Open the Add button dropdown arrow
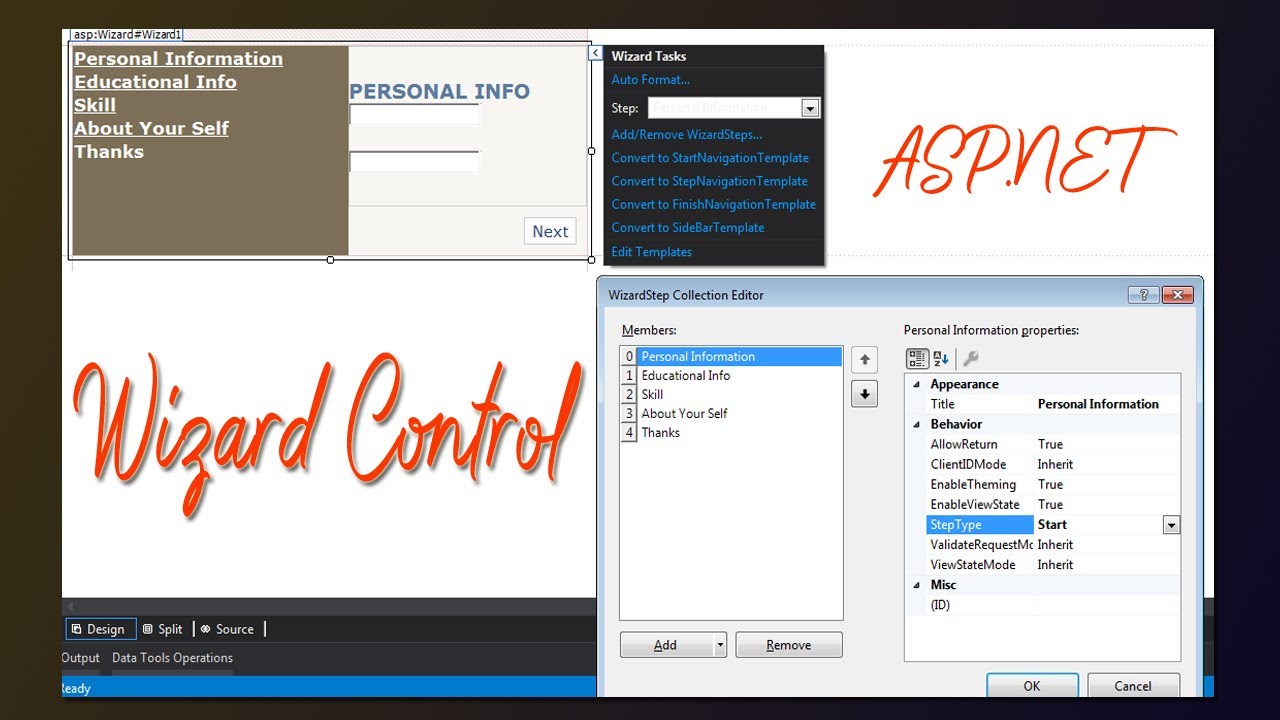This screenshot has width=1280, height=720. point(720,645)
